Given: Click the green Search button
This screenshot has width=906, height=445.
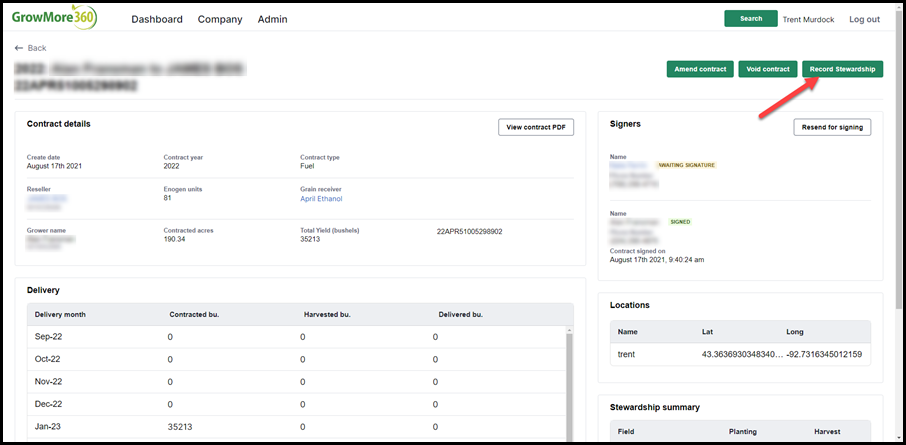Looking at the screenshot, I should (751, 18).
